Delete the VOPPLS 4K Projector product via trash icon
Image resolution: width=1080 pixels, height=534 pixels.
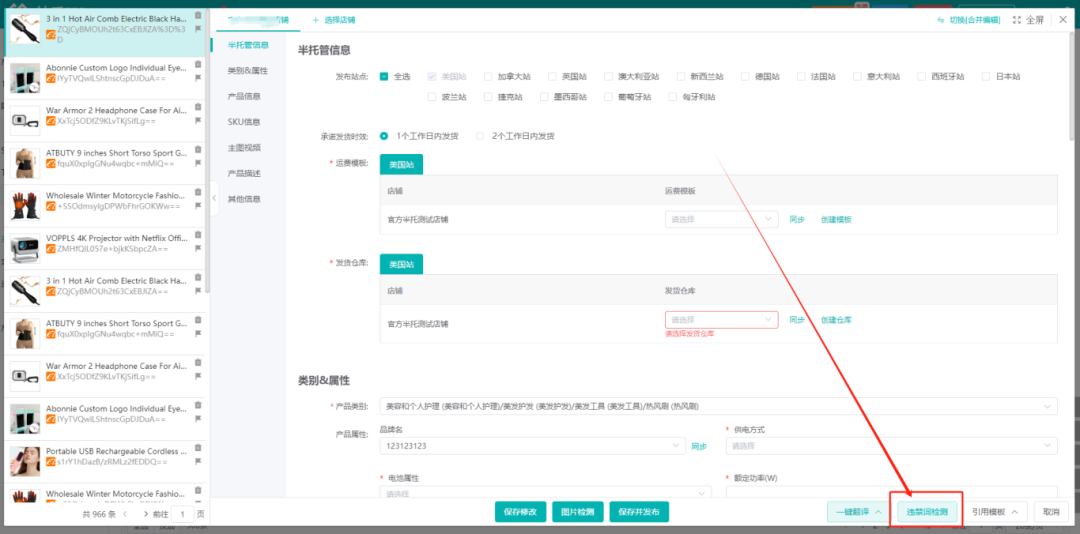click(198, 236)
